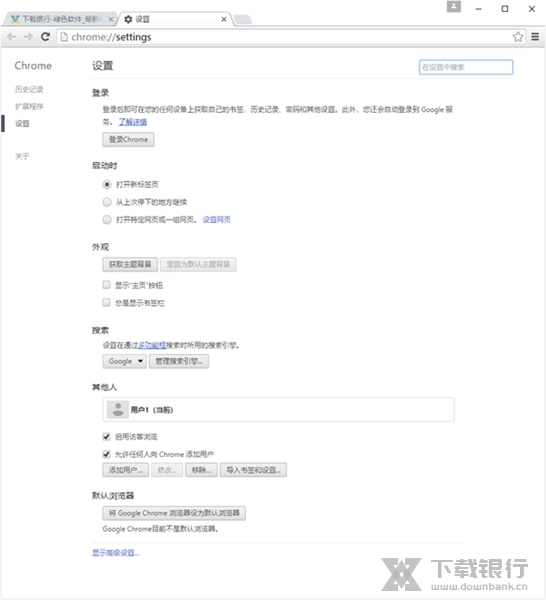
Task: Open 历史记录 in the sidebar
Action: [29, 89]
